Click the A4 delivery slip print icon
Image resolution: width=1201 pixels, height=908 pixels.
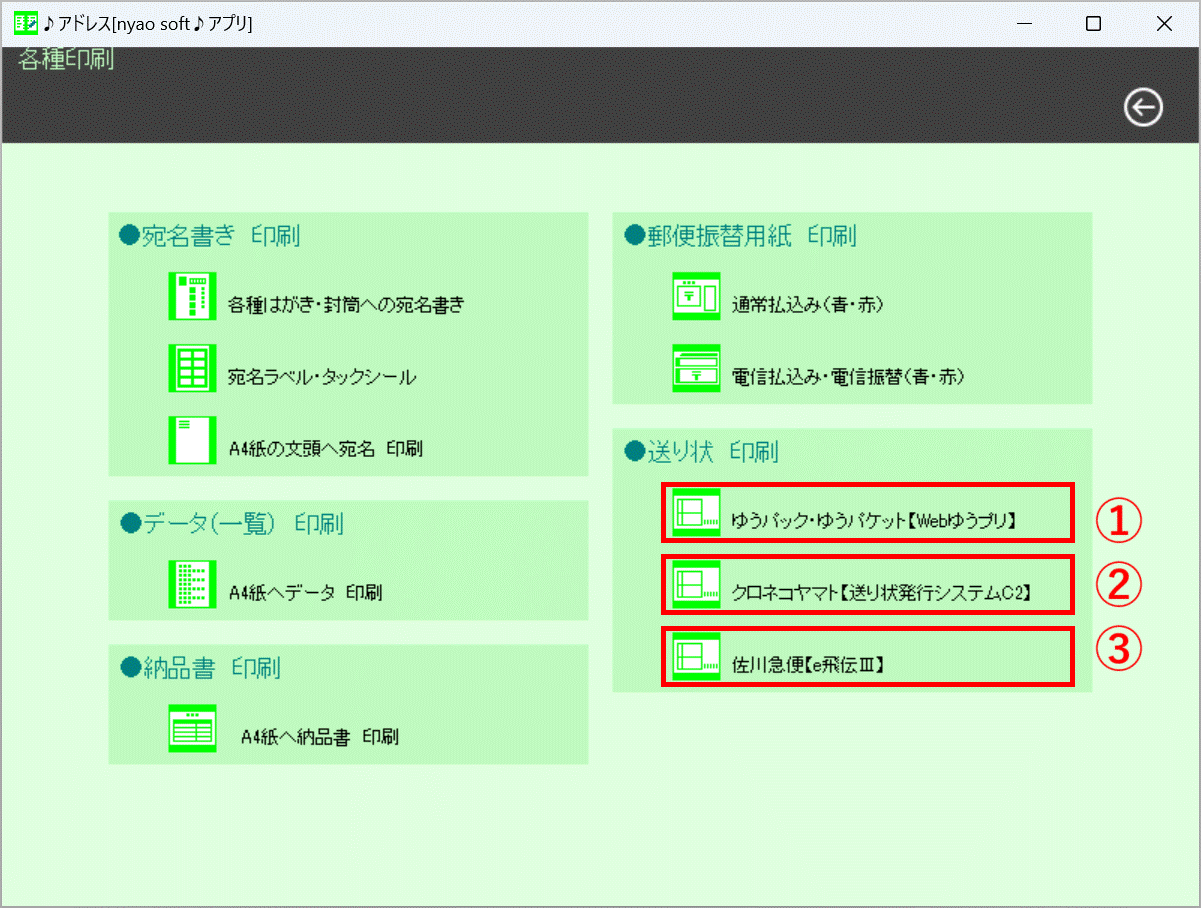pos(192,728)
